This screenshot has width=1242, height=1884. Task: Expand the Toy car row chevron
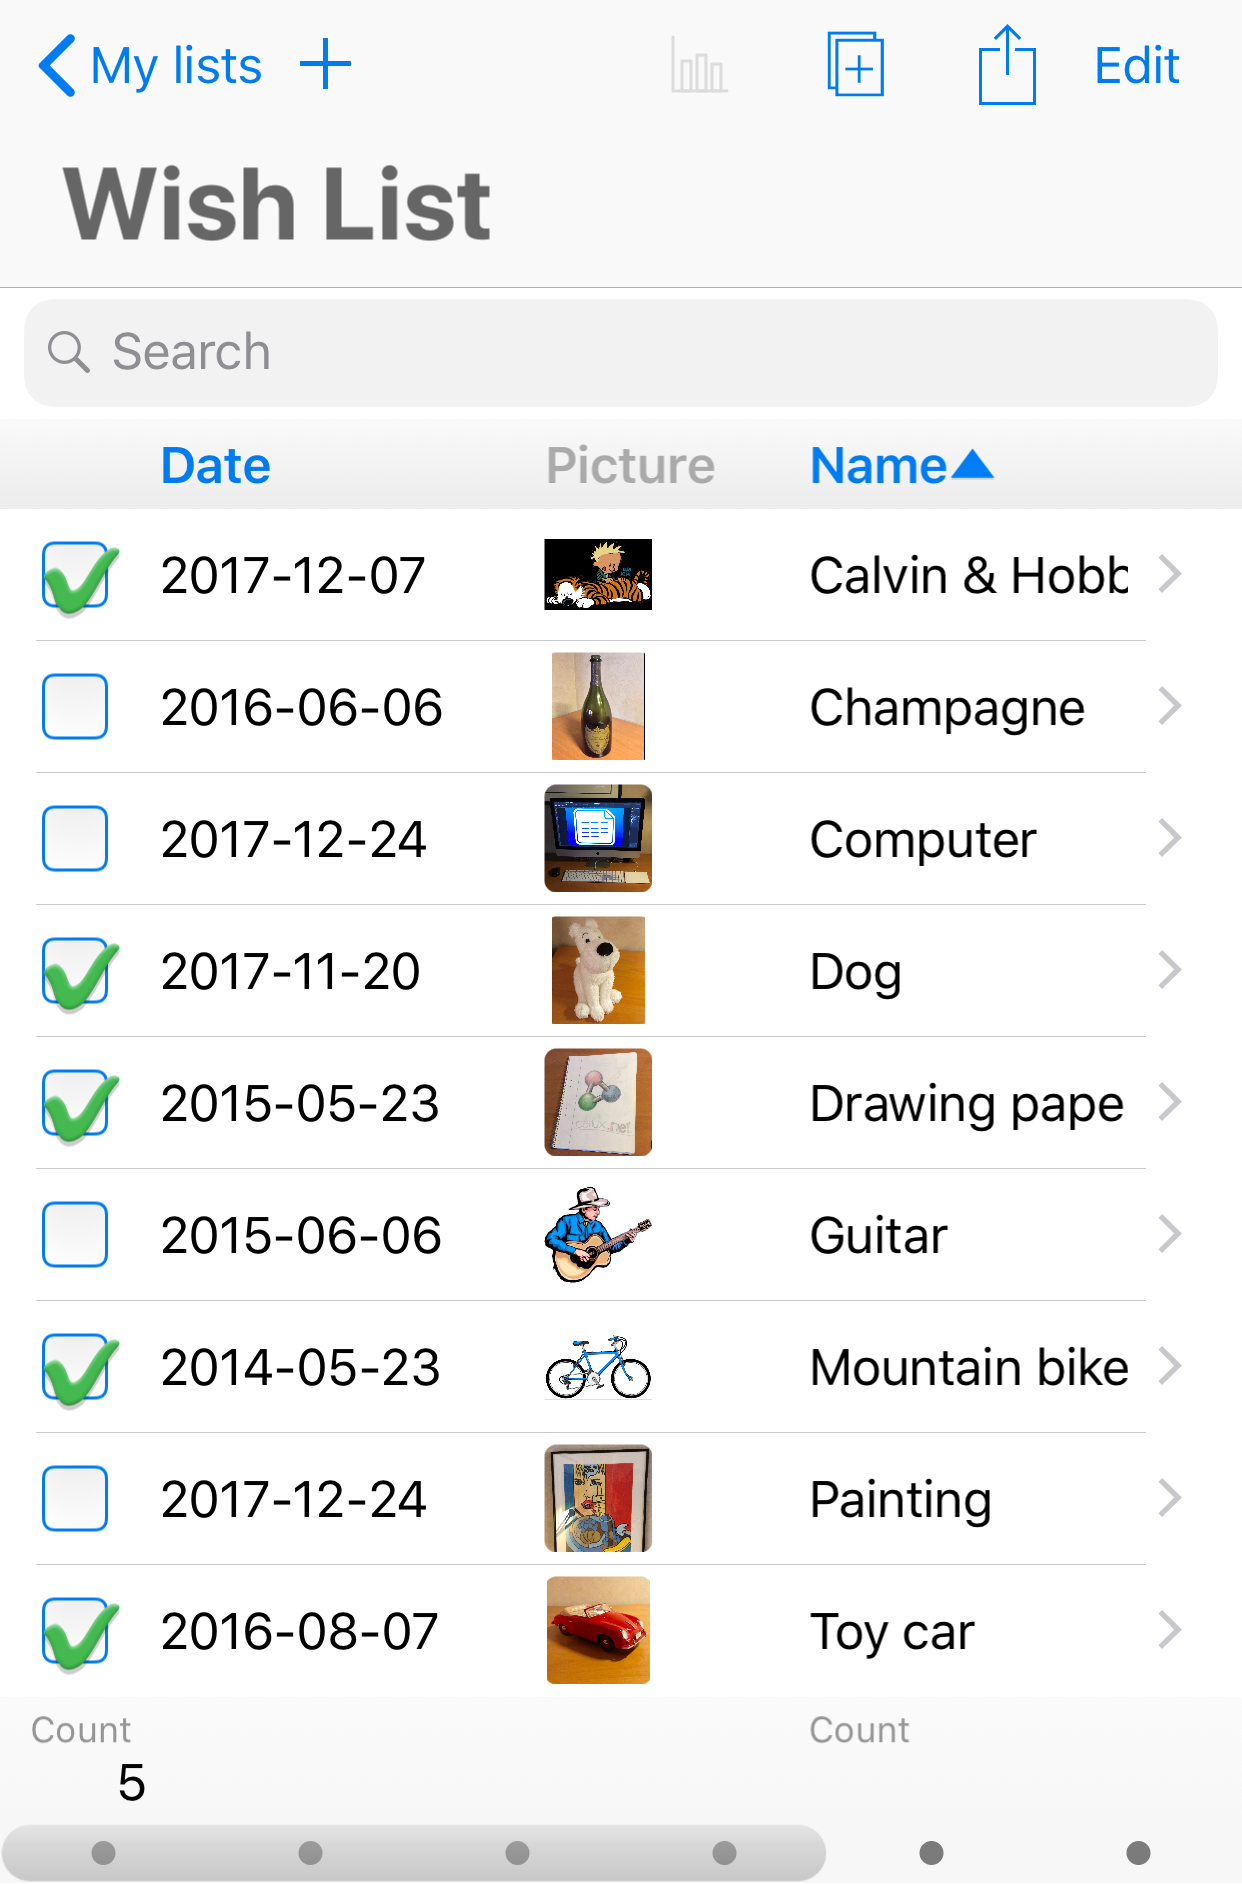pos(1169,1630)
